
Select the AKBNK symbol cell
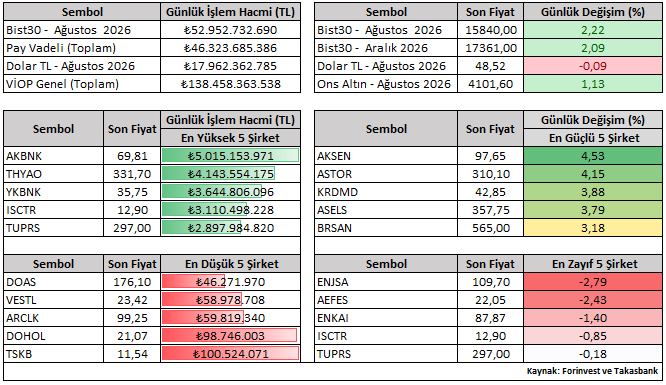click(x=54, y=156)
